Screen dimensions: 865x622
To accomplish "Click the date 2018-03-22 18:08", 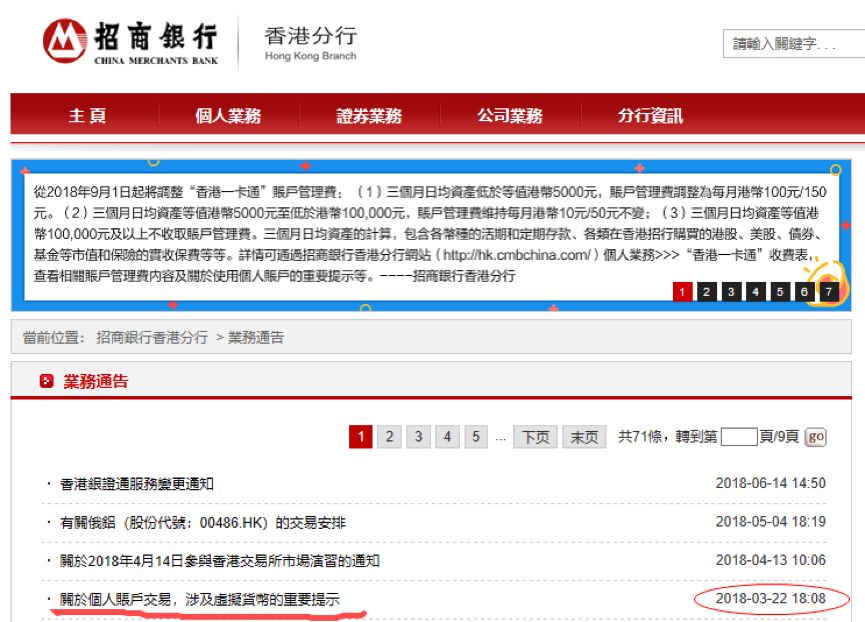I will [x=771, y=598].
